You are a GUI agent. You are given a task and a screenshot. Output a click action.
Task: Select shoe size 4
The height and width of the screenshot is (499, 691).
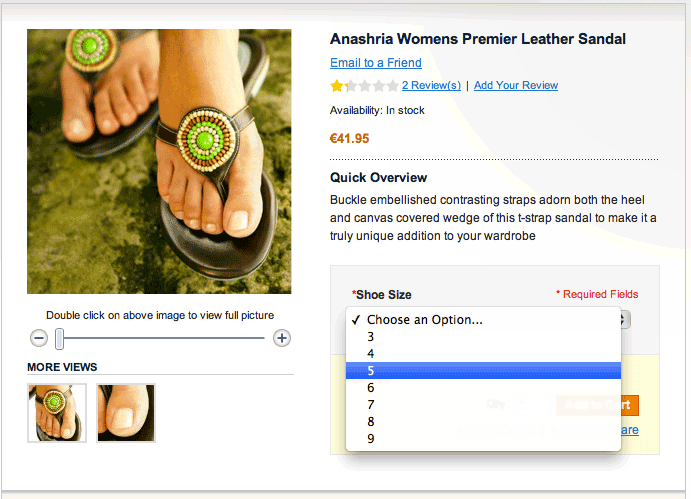click(371, 354)
